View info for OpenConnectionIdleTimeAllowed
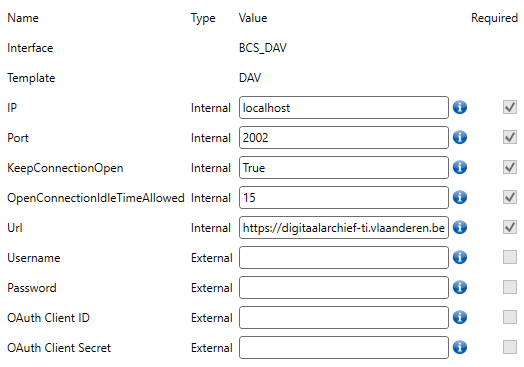Image resolution: width=524 pixels, height=367 pixels. point(460,197)
